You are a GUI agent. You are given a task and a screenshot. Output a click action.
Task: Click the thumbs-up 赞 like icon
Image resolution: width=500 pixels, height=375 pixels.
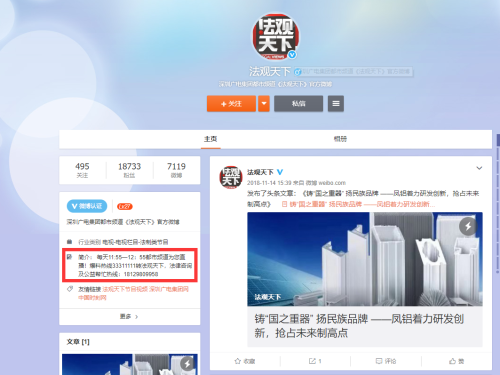pyautogui.click(x=456, y=361)
